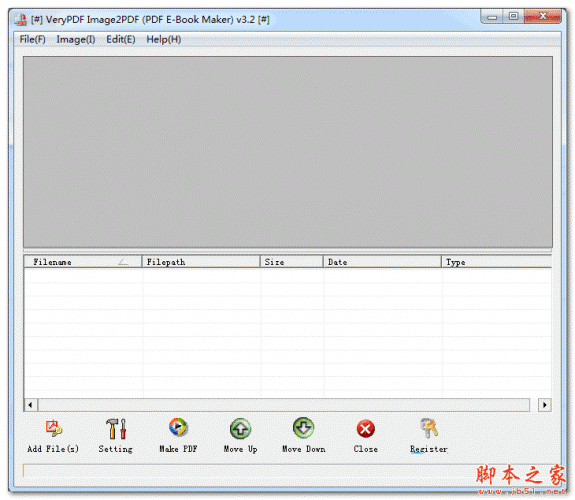The image size is (575, 500).
Task: Open the Image(I) menu
Action: coord(76,39)
